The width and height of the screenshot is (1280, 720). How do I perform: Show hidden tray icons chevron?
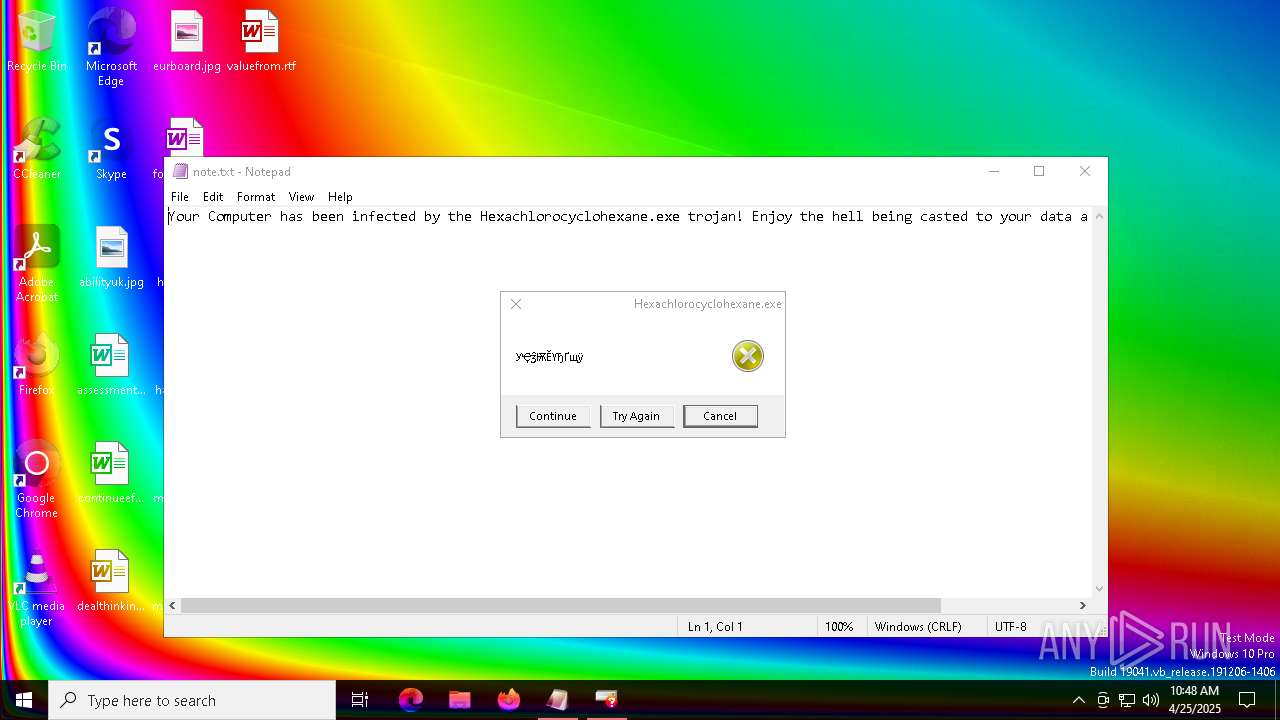coord(1078,700)
